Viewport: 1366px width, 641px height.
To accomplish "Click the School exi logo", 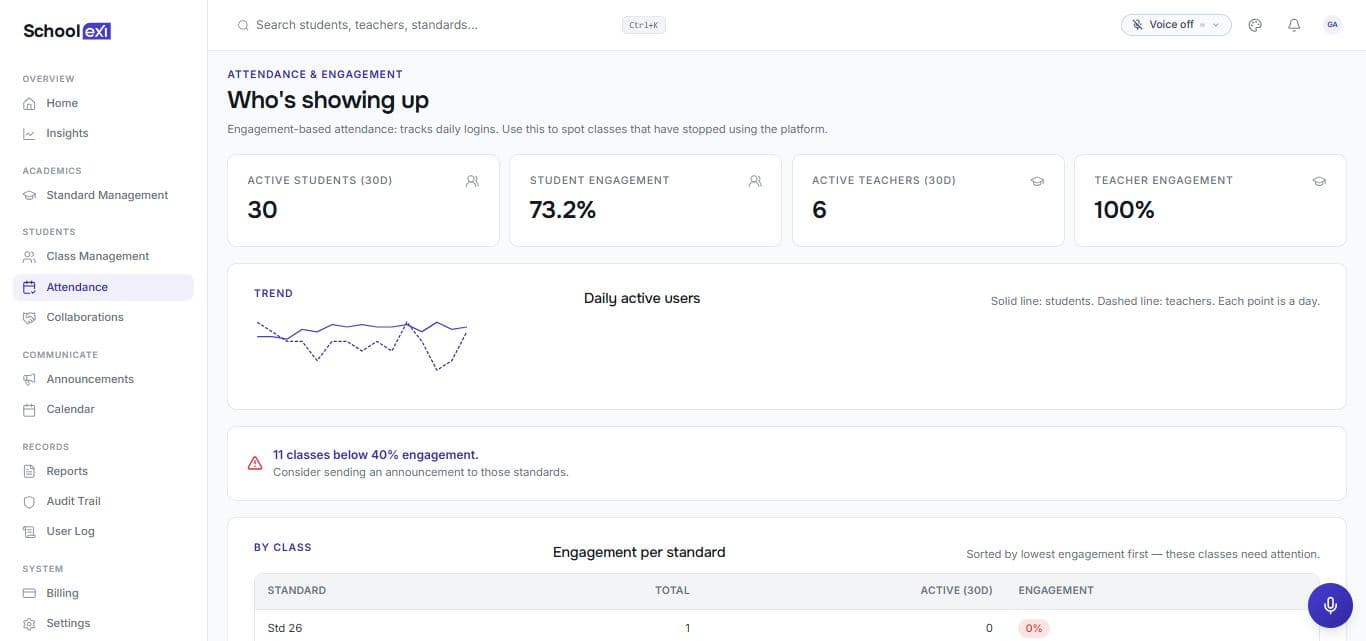I will pyautogui.click(x=67, y=31).
